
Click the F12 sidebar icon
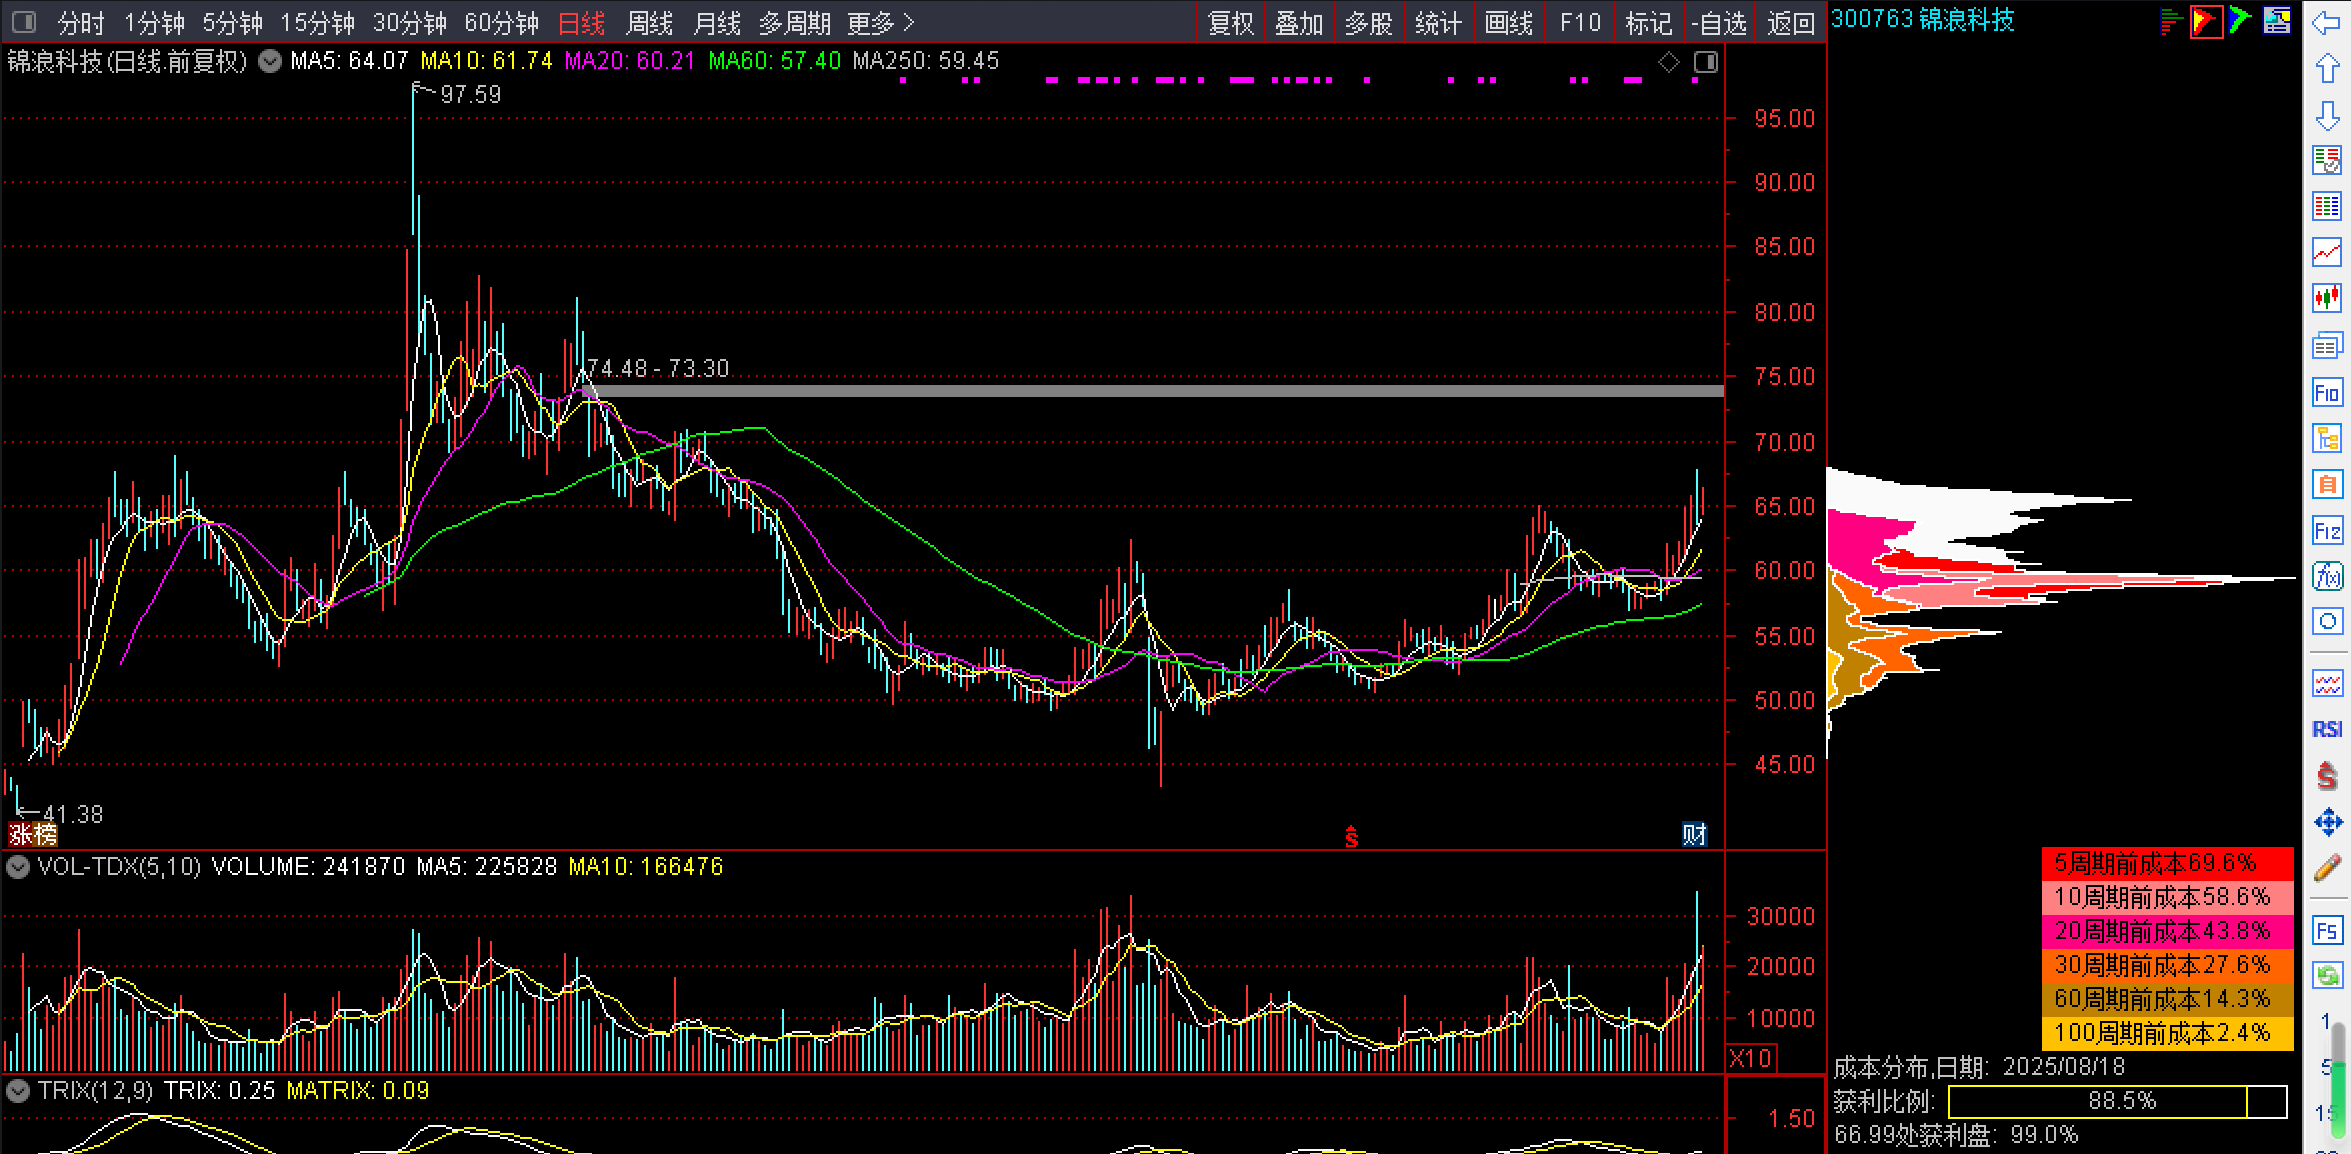(2327, 530)
